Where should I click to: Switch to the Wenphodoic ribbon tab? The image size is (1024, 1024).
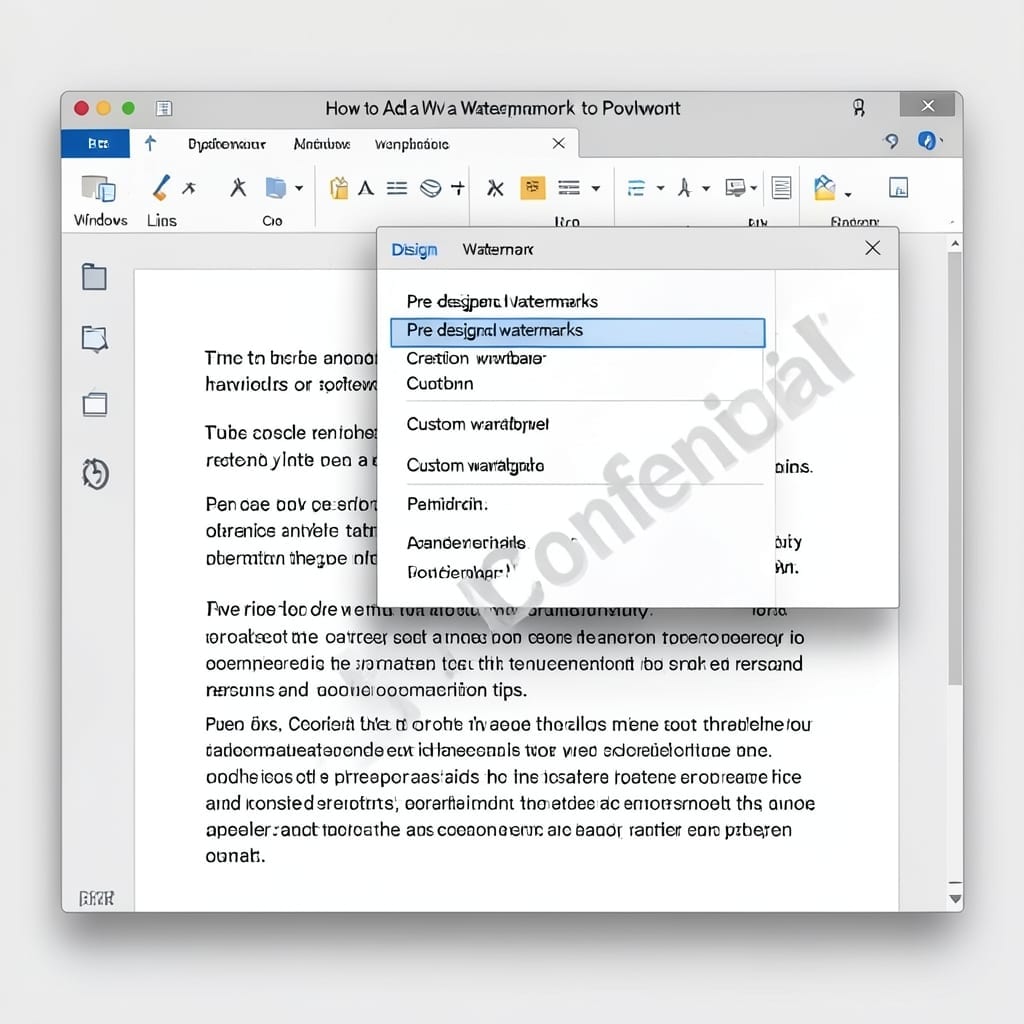(x=411, y=144)
